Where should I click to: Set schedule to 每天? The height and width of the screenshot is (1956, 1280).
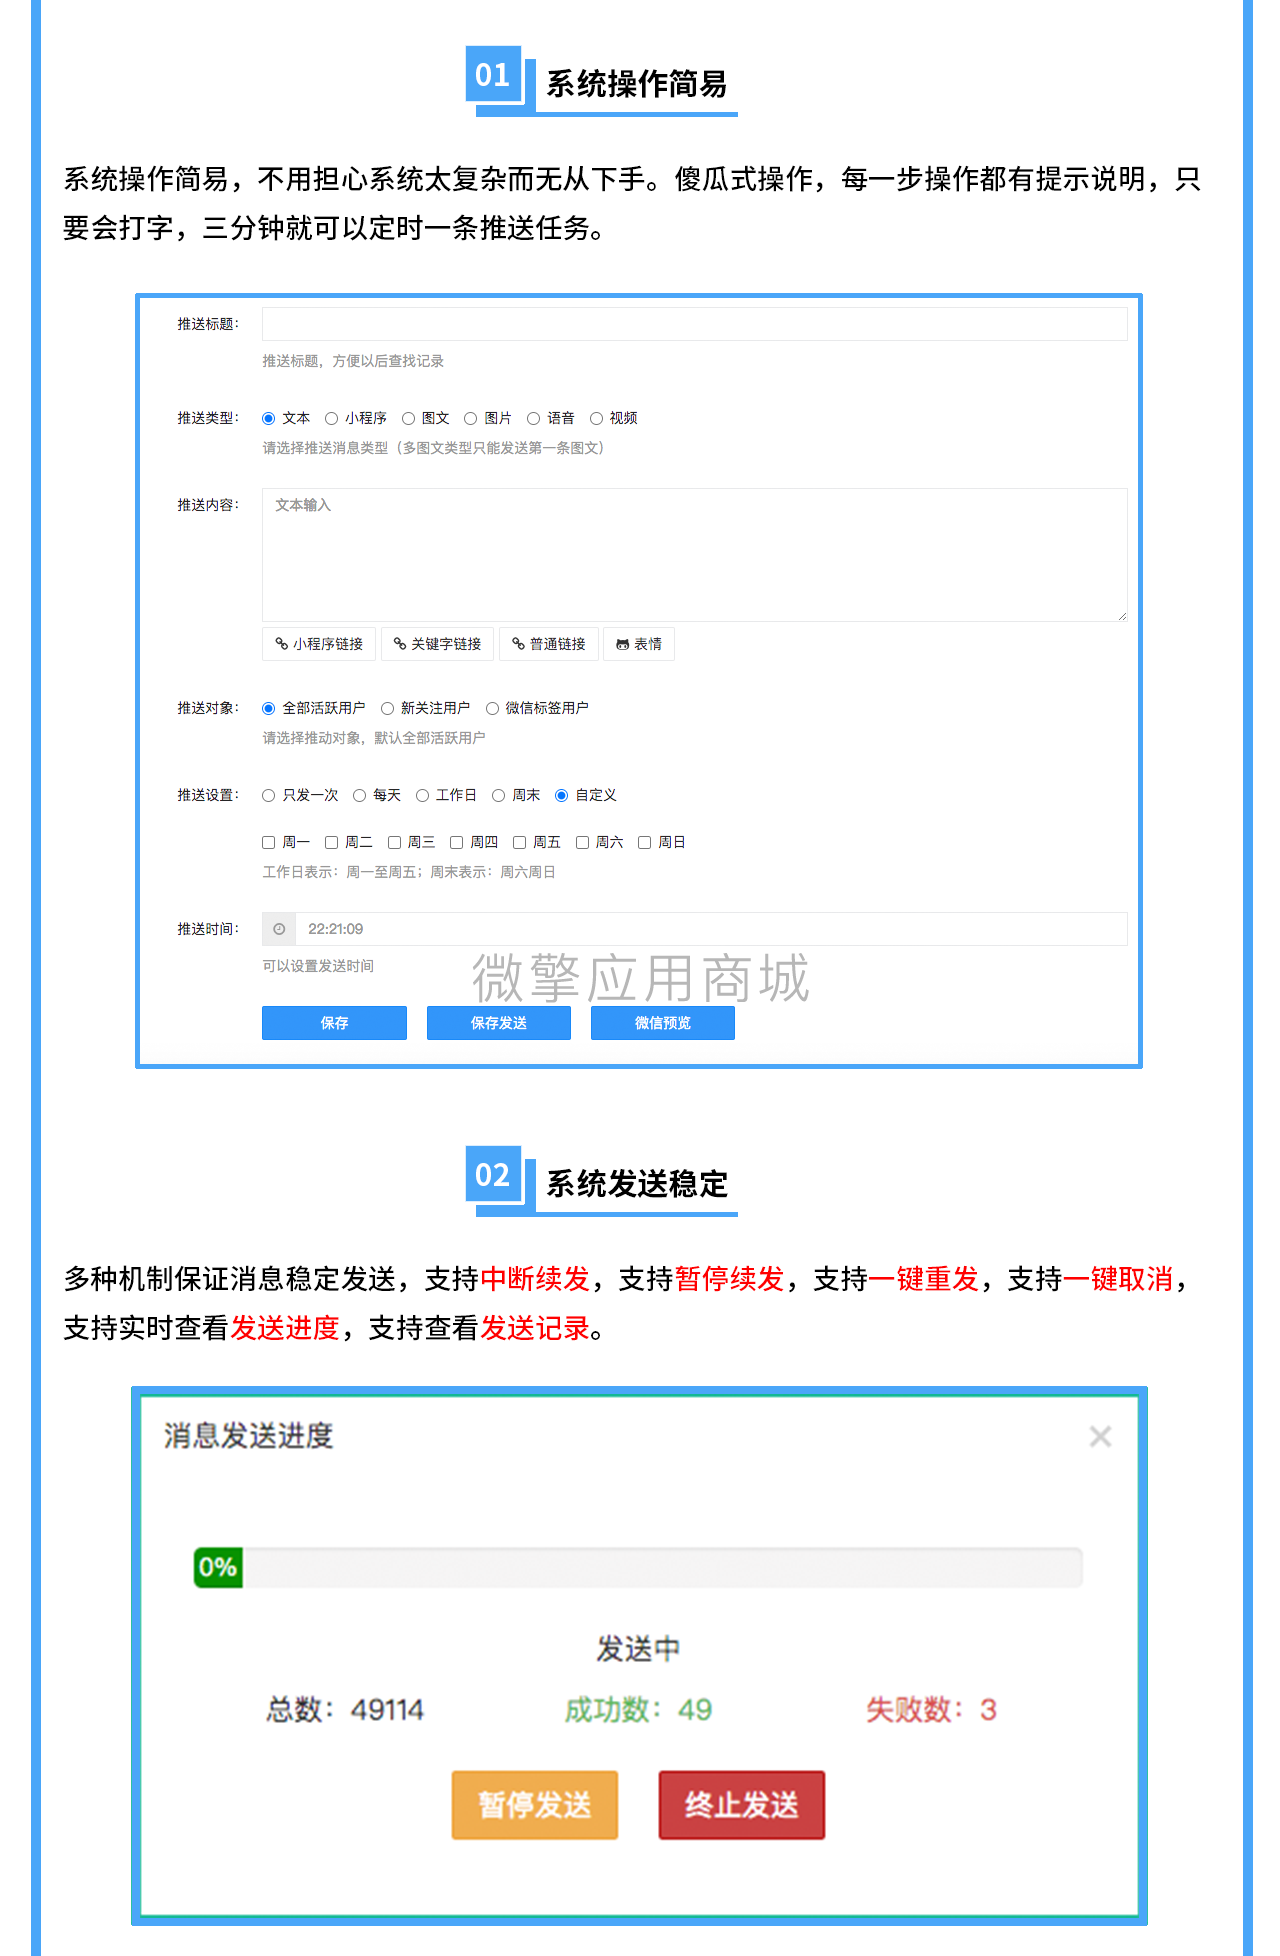359,795
